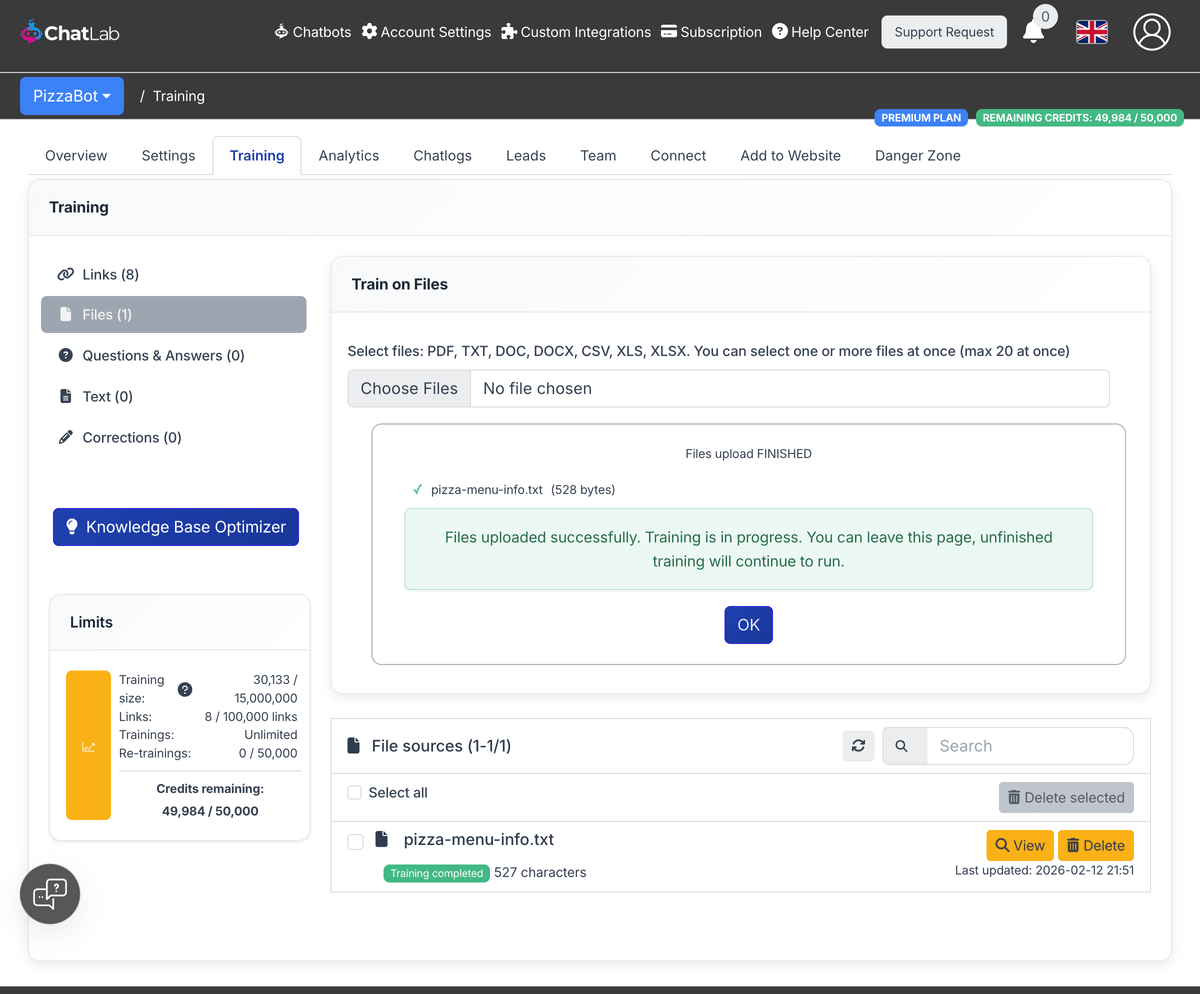Click the yellow usage chart icon in Limits
The height and width of the screenshot is (994, 1200).
tap(88, 745)
